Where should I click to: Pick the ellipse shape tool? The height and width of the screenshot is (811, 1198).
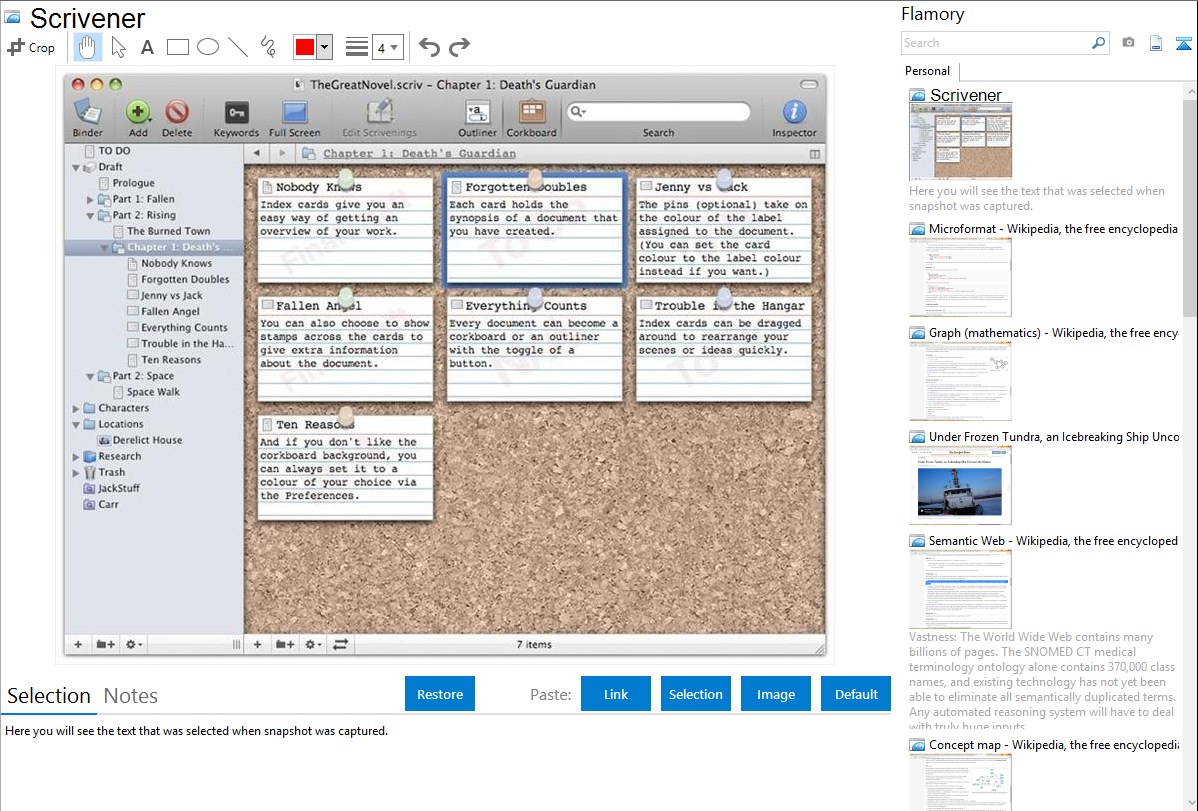pyautogui.click(x=208, y=47)
